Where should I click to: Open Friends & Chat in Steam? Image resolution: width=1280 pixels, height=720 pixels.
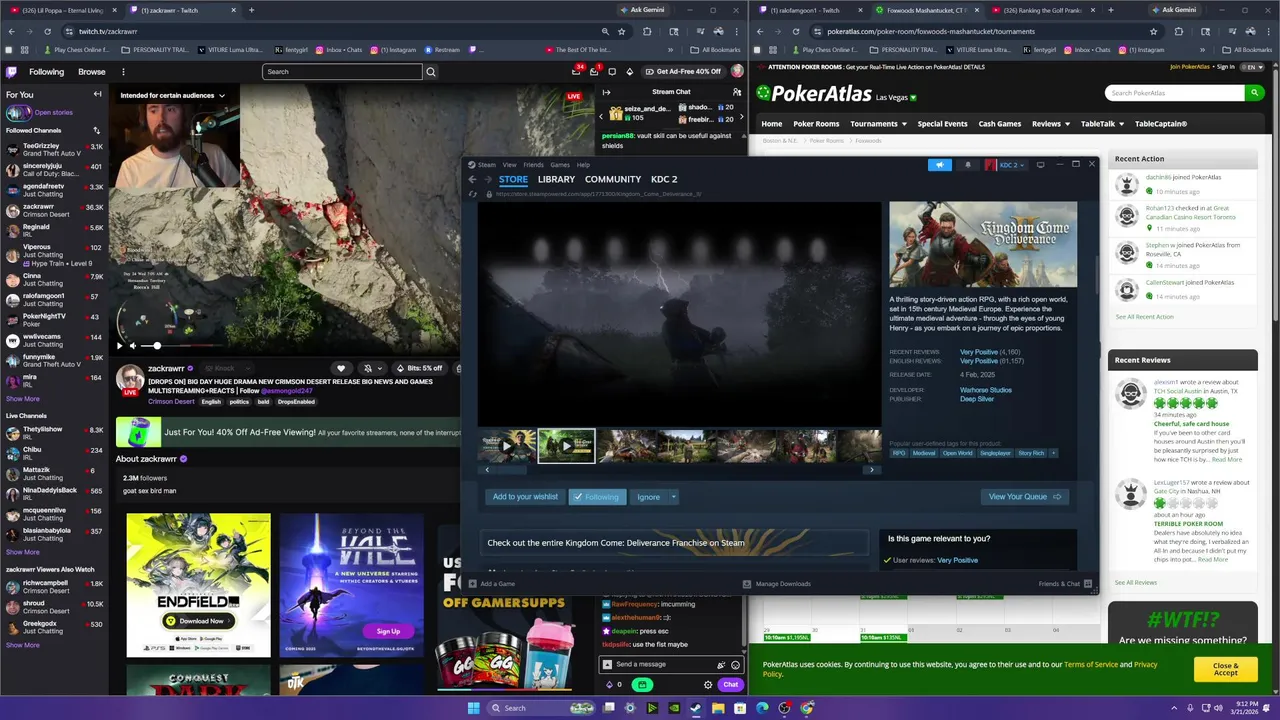click(x=1065, y=584)
